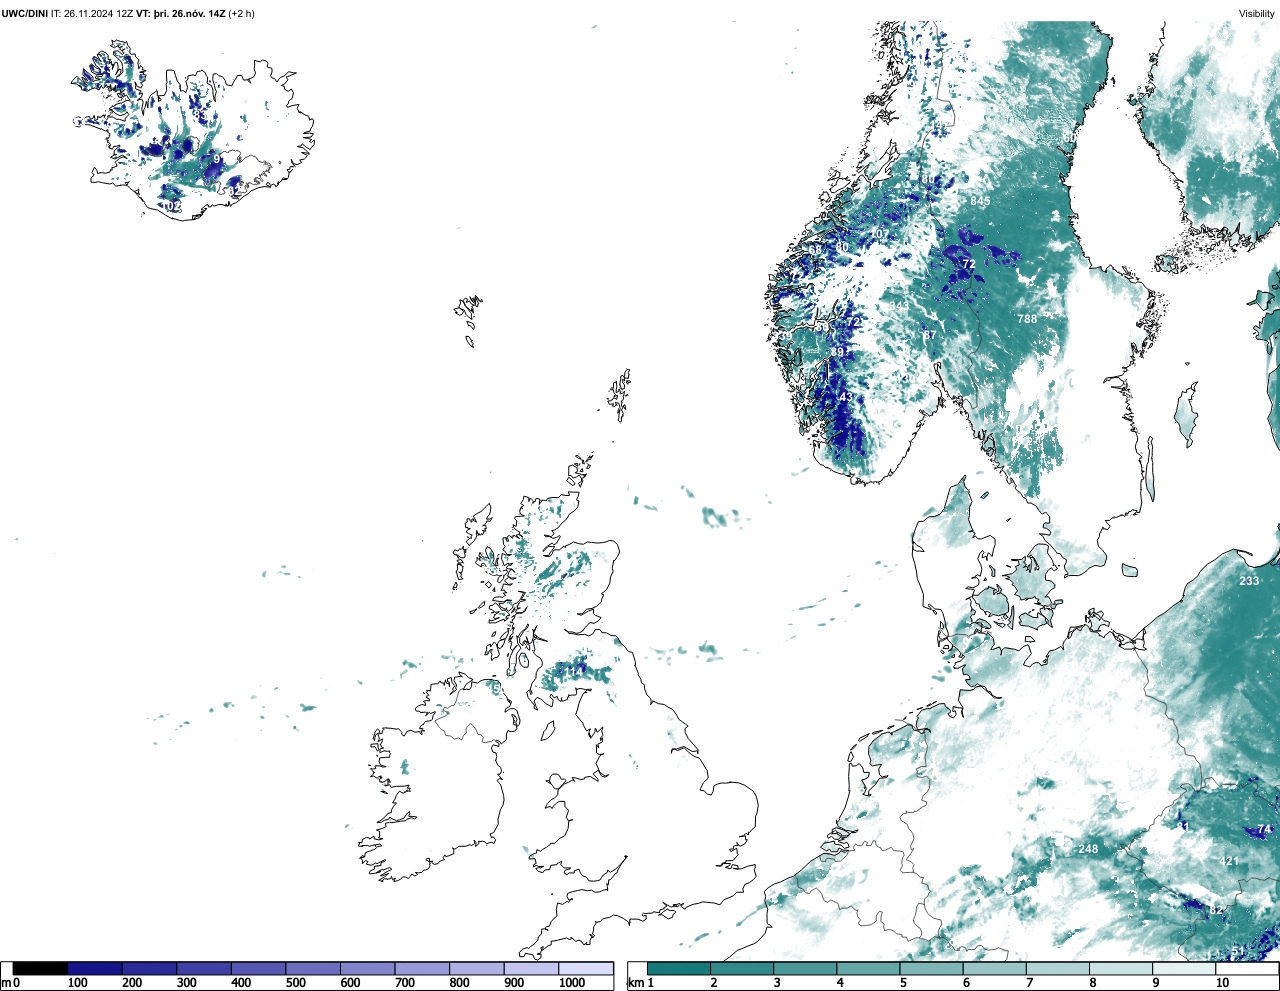The width and height of the screenshot is (1280, 991).
Task: Click the valid time 'þri. 26.nóv. 14Z'
Action: [191, 13]
